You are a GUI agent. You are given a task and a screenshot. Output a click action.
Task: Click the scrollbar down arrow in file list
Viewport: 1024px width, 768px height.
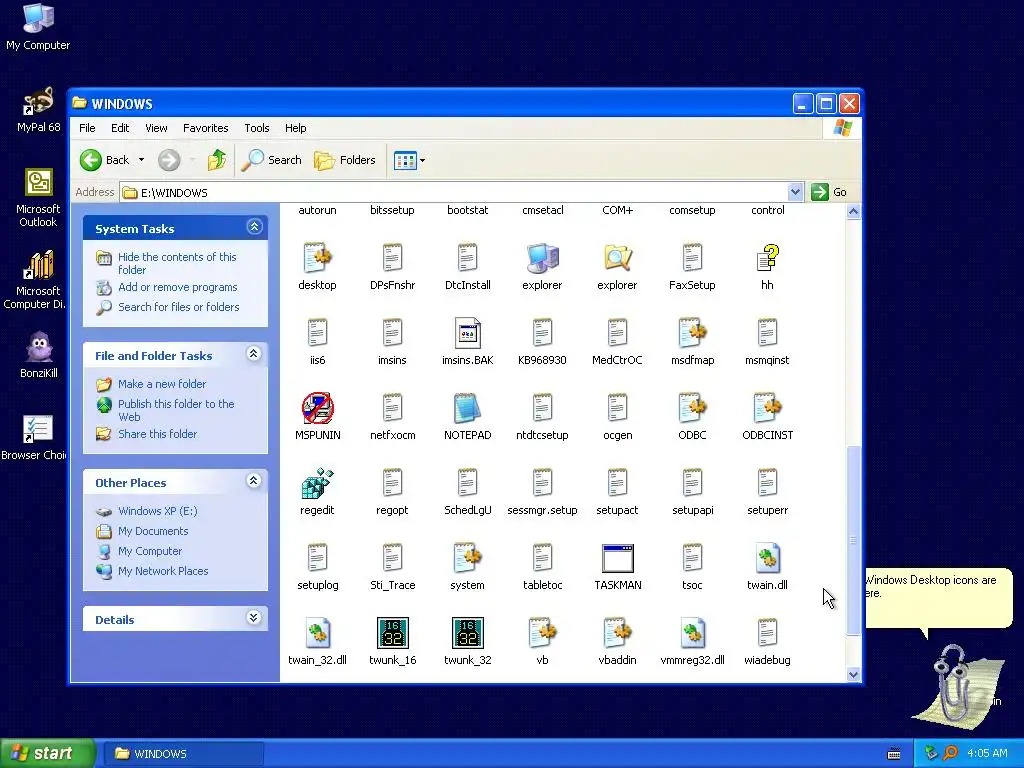[x=854, y=675]
